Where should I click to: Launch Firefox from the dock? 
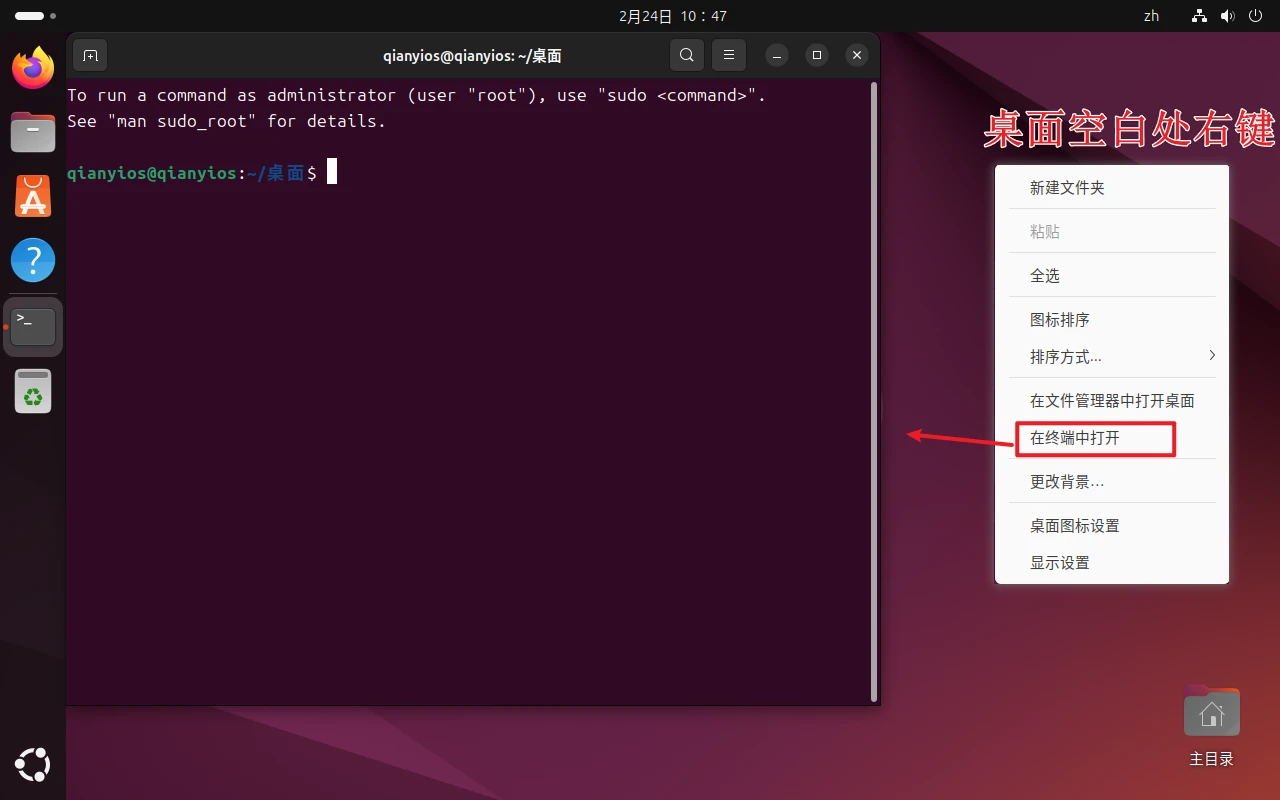[33, 68]
